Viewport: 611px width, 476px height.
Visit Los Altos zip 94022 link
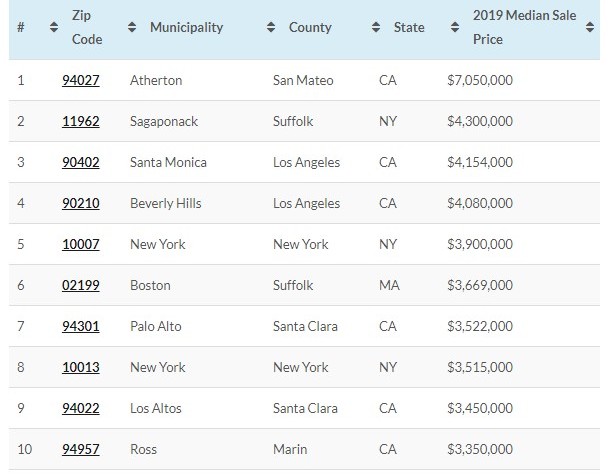tap(80, 408)
